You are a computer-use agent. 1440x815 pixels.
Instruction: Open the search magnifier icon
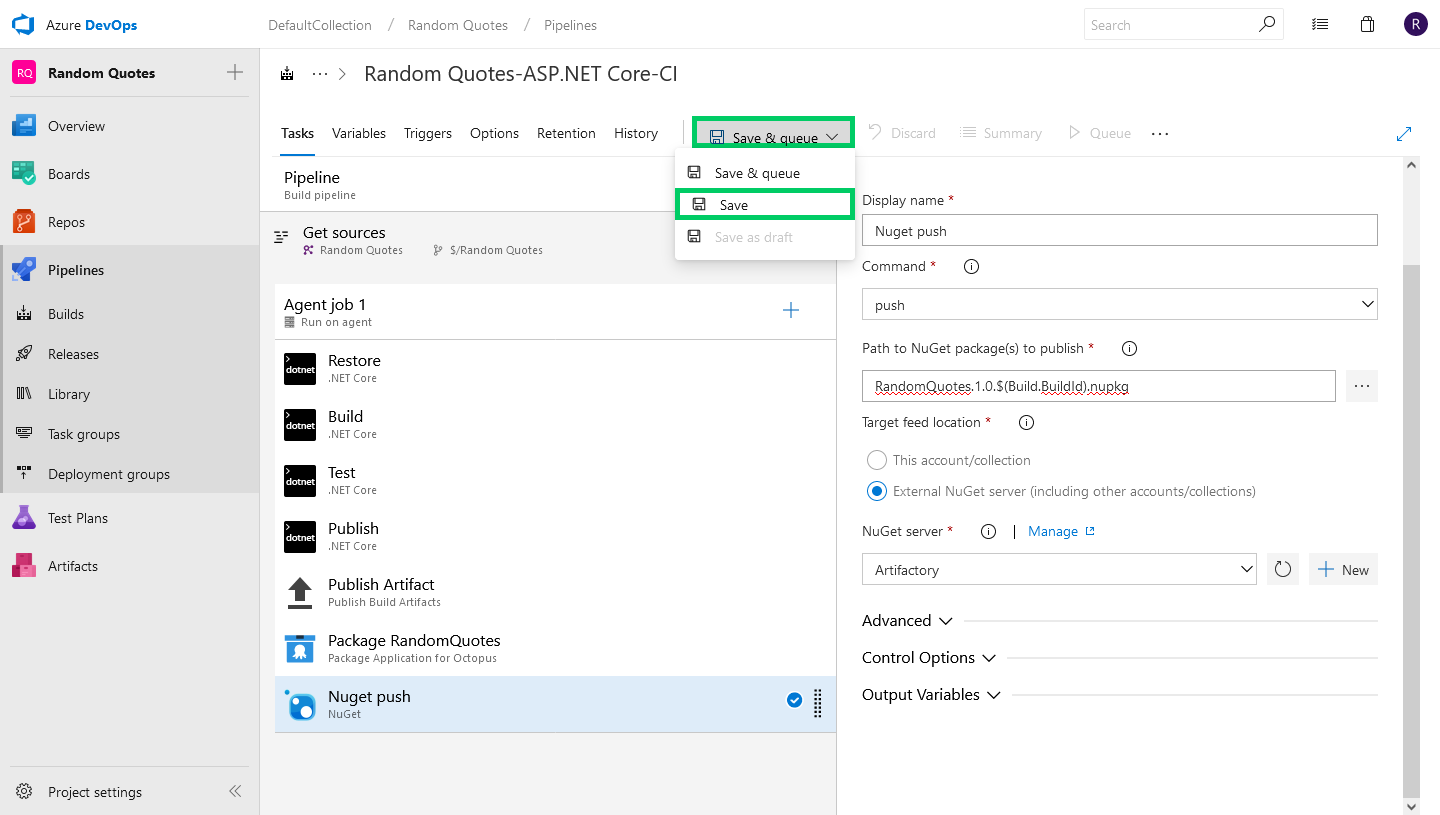[1267, 25]
